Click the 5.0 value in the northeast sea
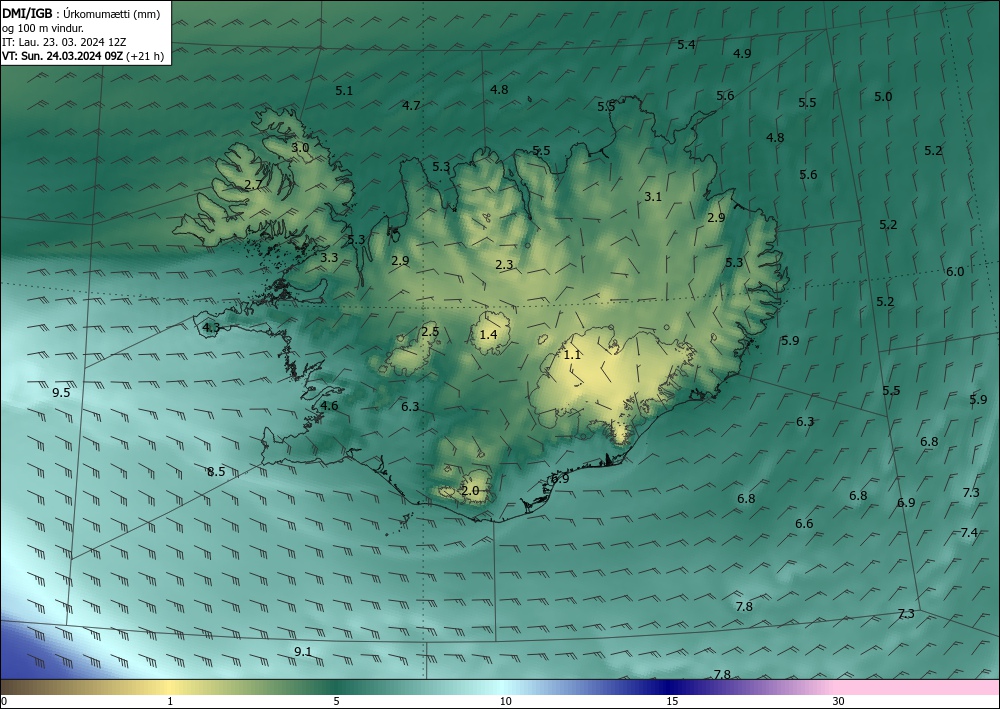This screenshot has height=709, width=1000. [x=883, y=97]
